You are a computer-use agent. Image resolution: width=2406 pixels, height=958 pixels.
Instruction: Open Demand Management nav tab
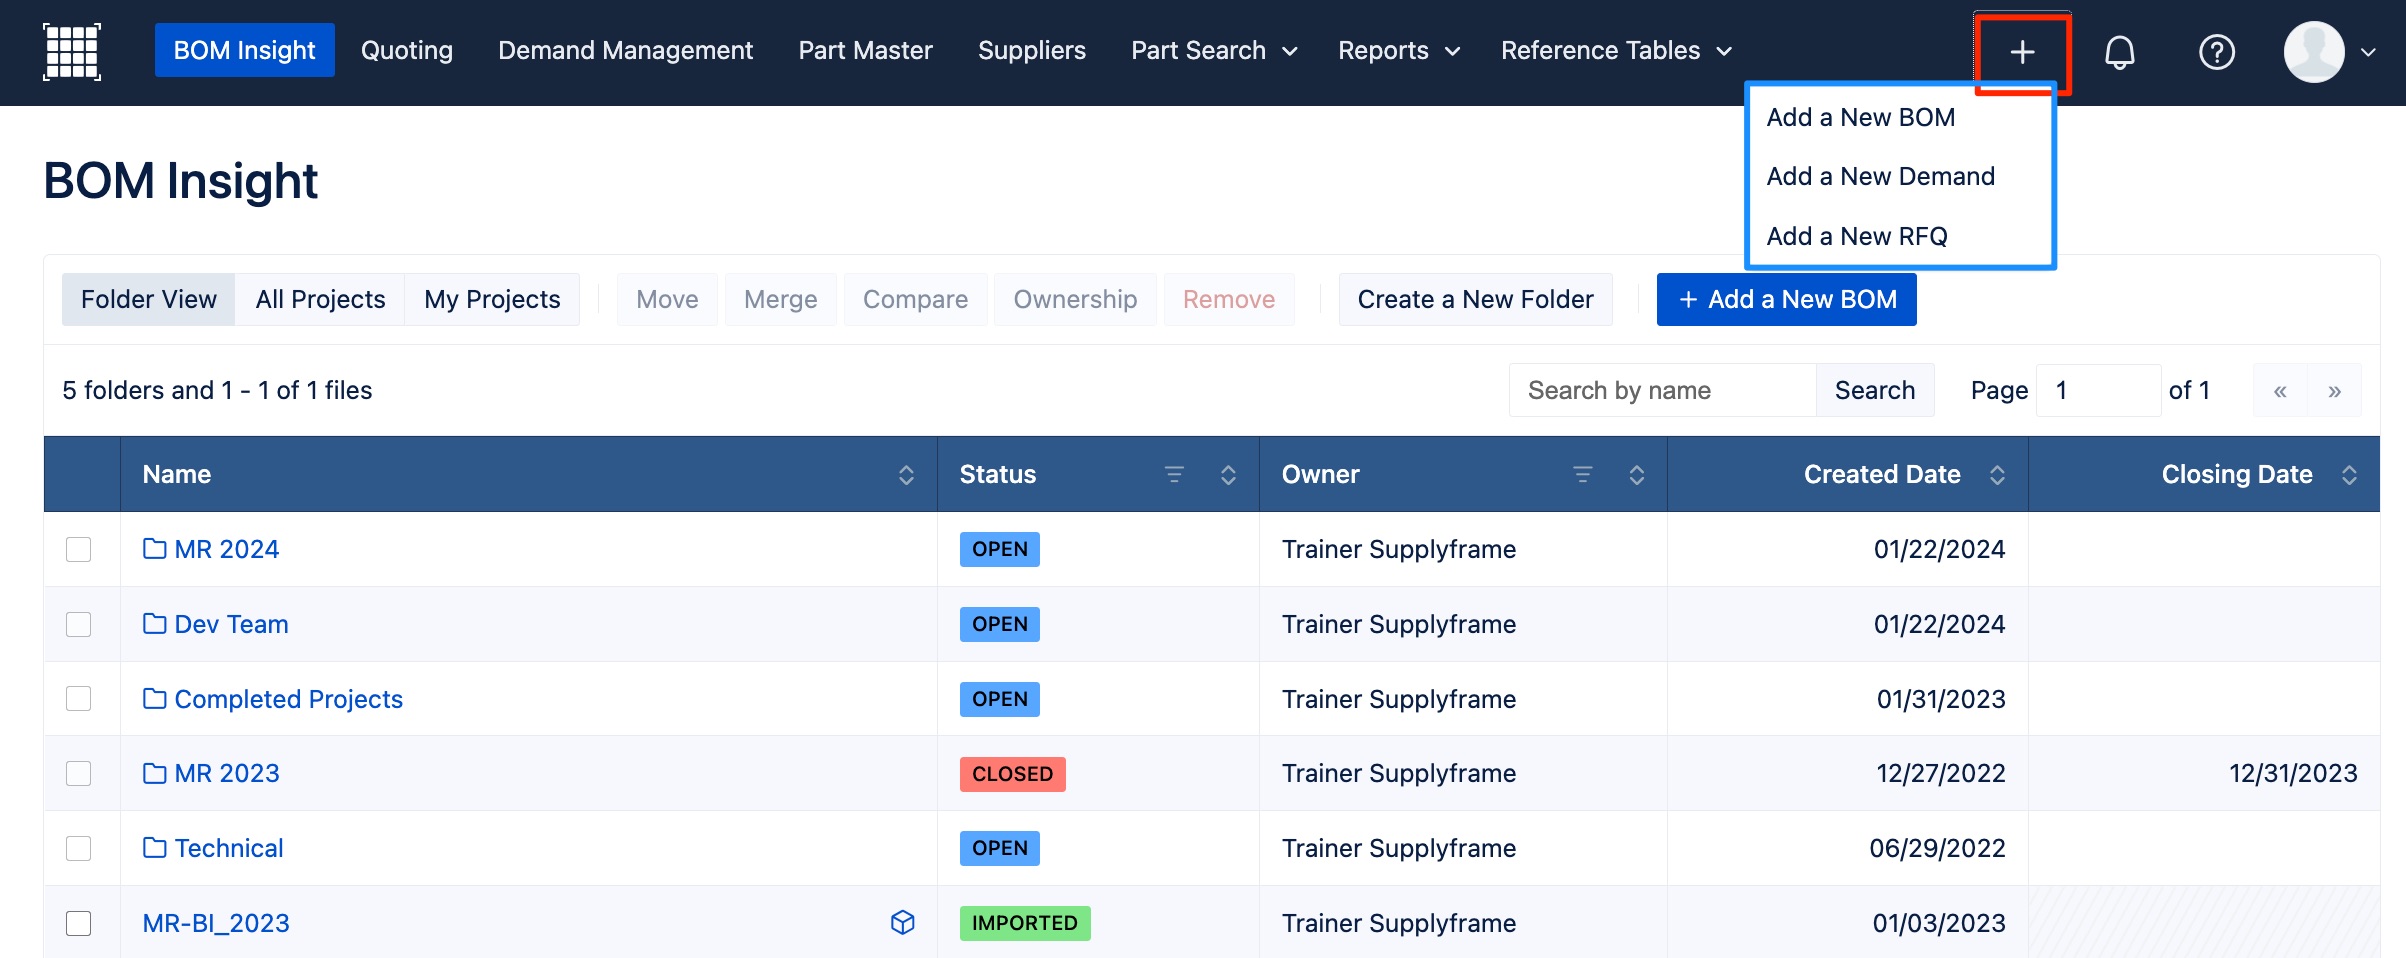(x=625, y=50)
